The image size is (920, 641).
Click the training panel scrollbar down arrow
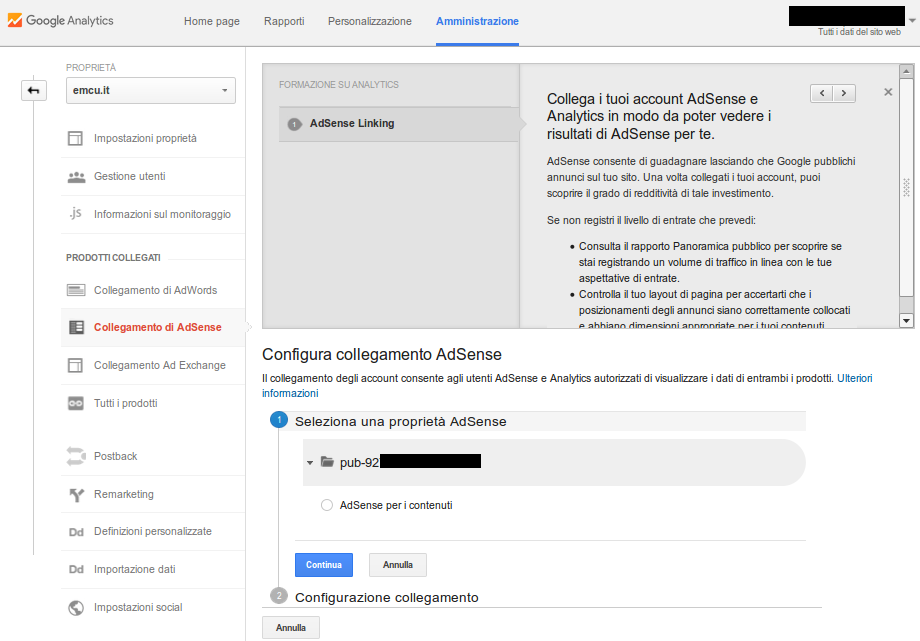tap(907, 320)
